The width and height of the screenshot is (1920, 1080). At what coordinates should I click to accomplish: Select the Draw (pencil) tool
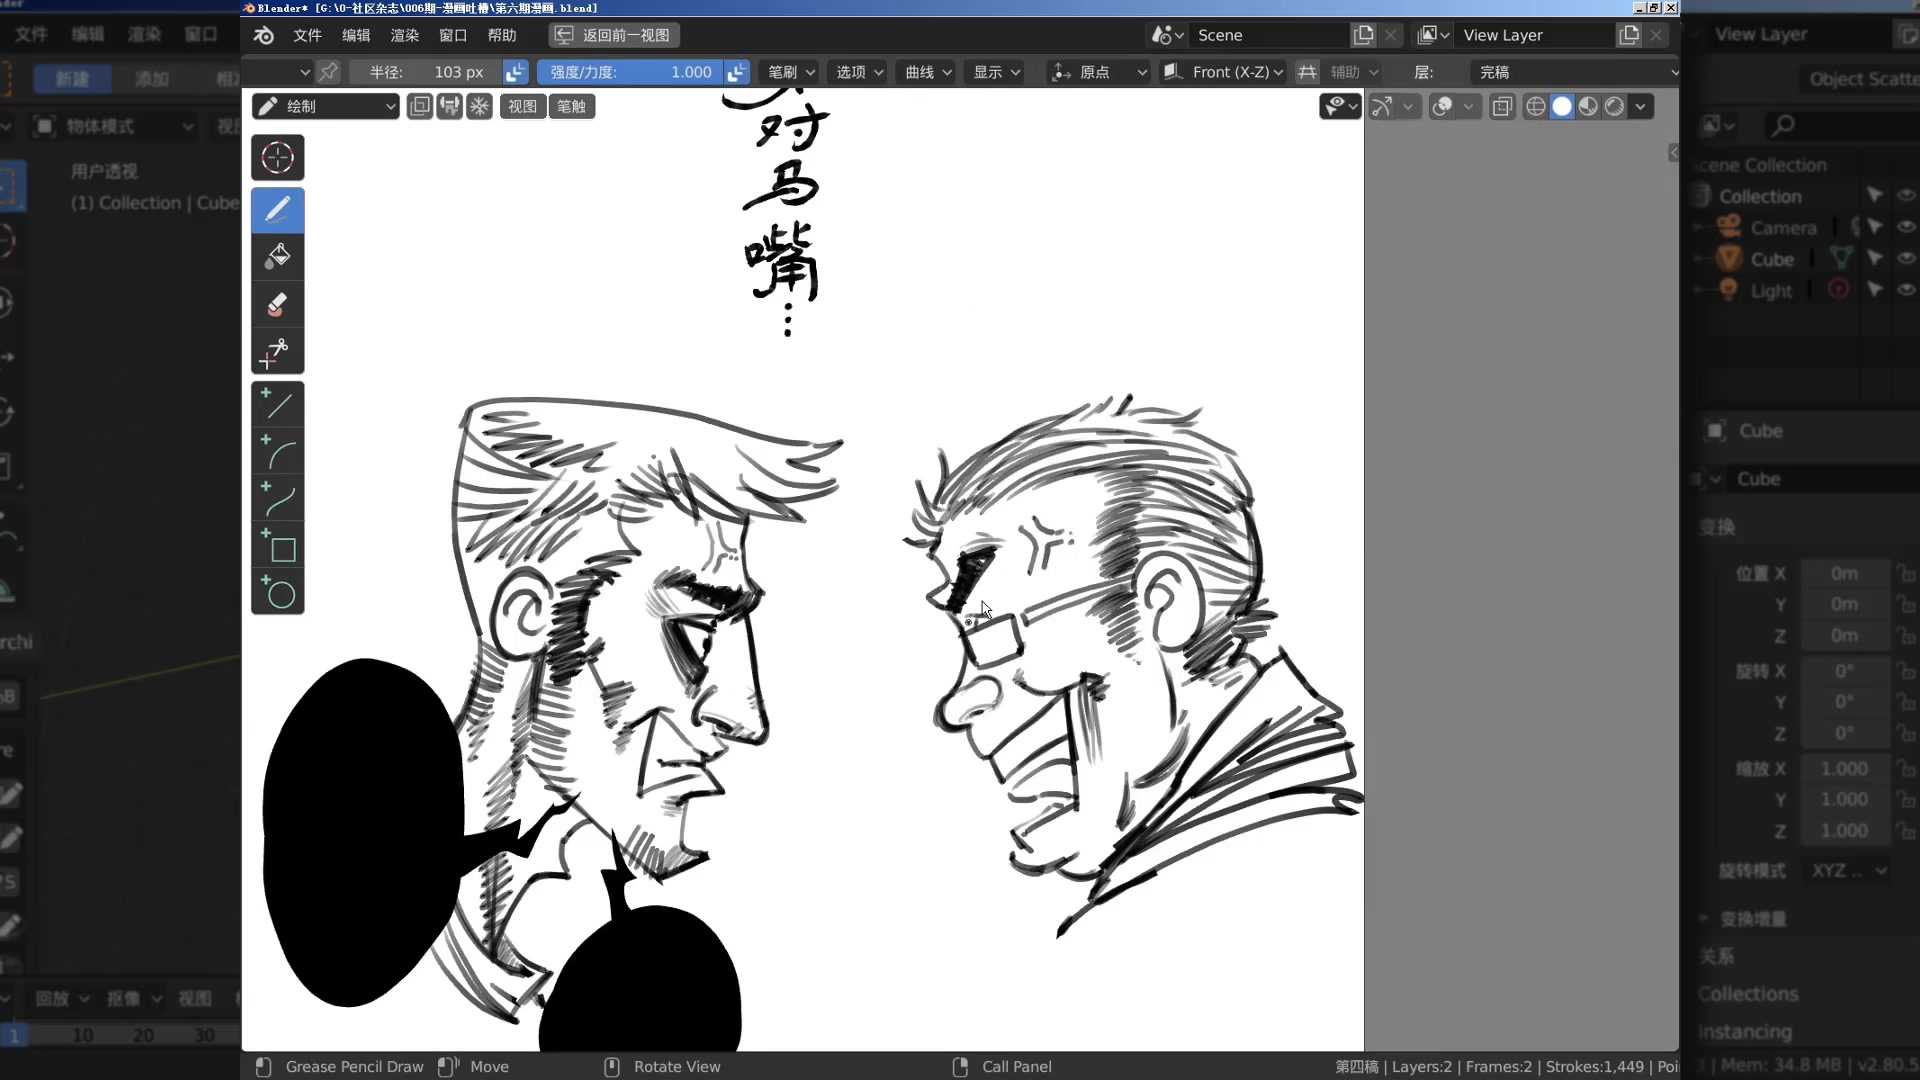tap(278, 208)
